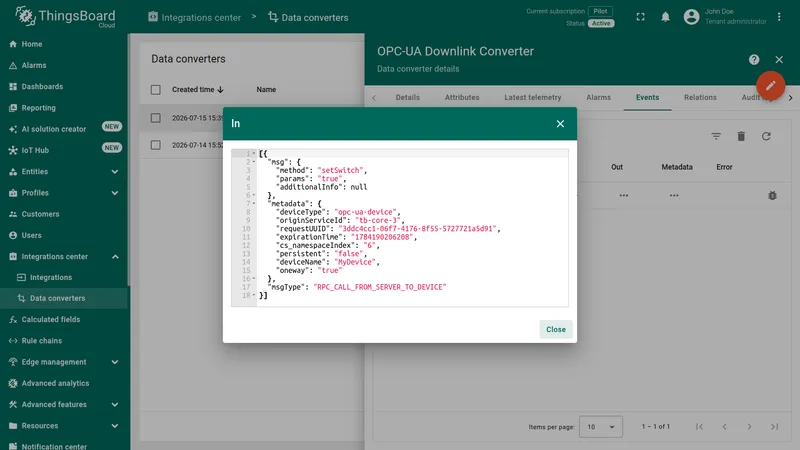Check the 2026-07-14 row checkbox
Screen dimensions: 800x450
click(x=156, y=145)
